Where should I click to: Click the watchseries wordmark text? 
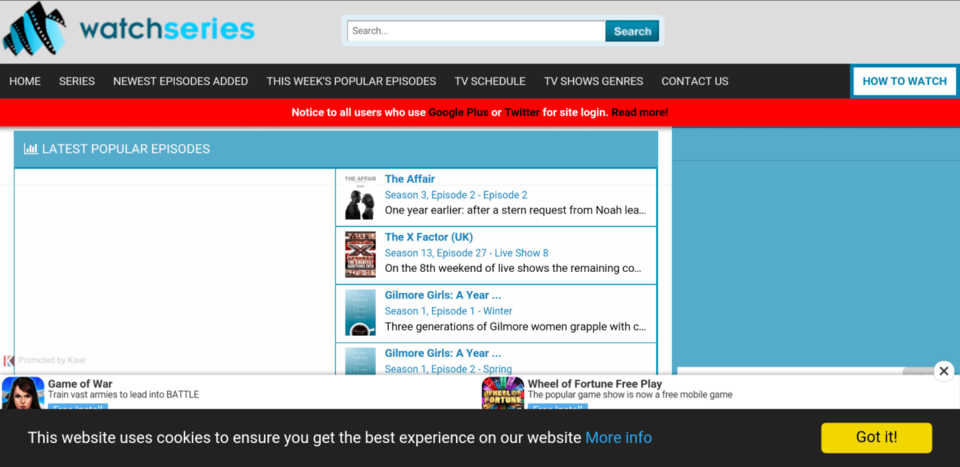point(167,29)
